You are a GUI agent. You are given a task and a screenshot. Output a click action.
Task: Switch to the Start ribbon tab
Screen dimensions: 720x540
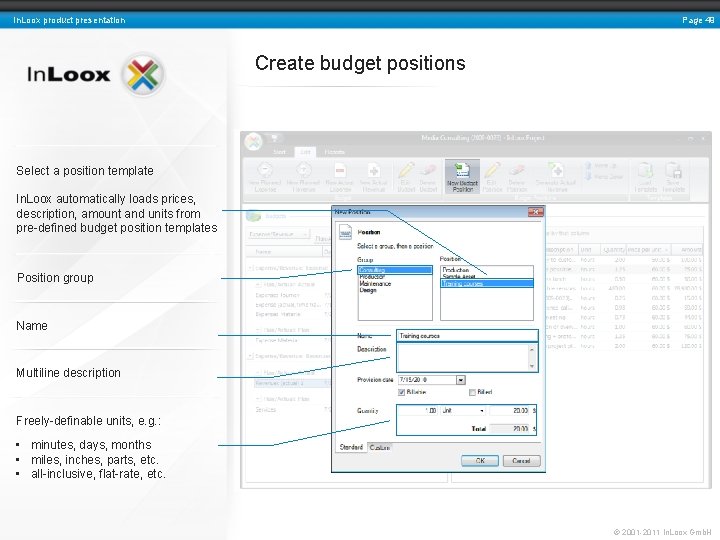(280, 152)
